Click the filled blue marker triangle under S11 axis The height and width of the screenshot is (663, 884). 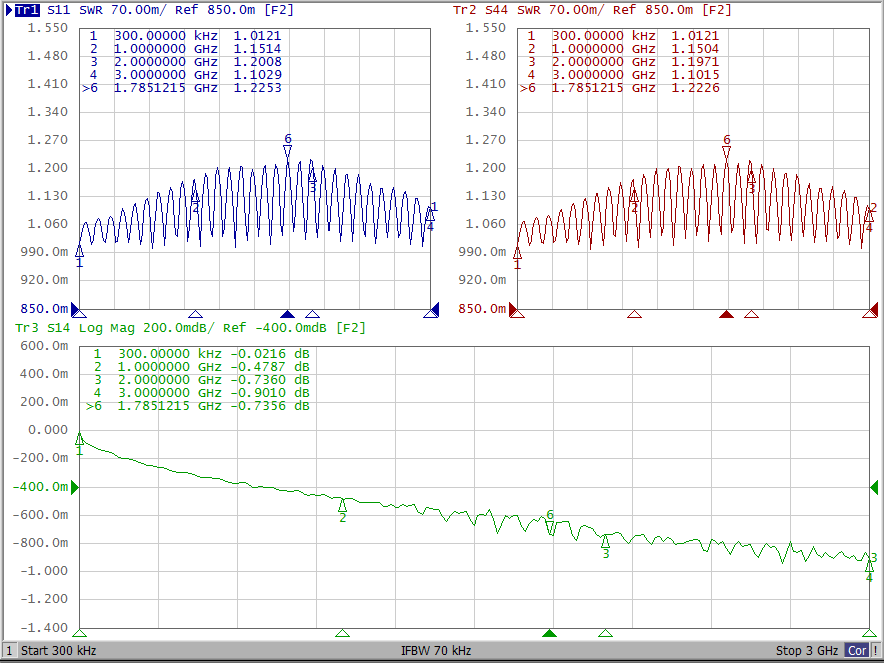point(288,314)
